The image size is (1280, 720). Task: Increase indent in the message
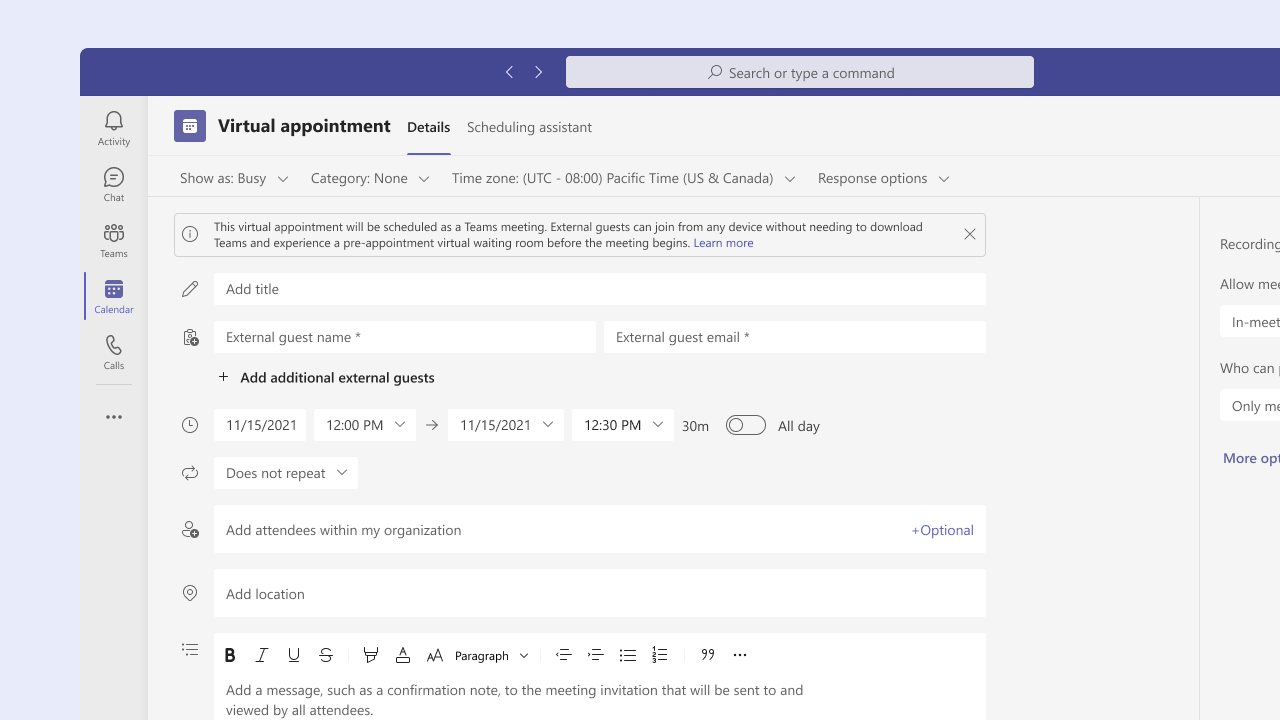coord(596,655)
